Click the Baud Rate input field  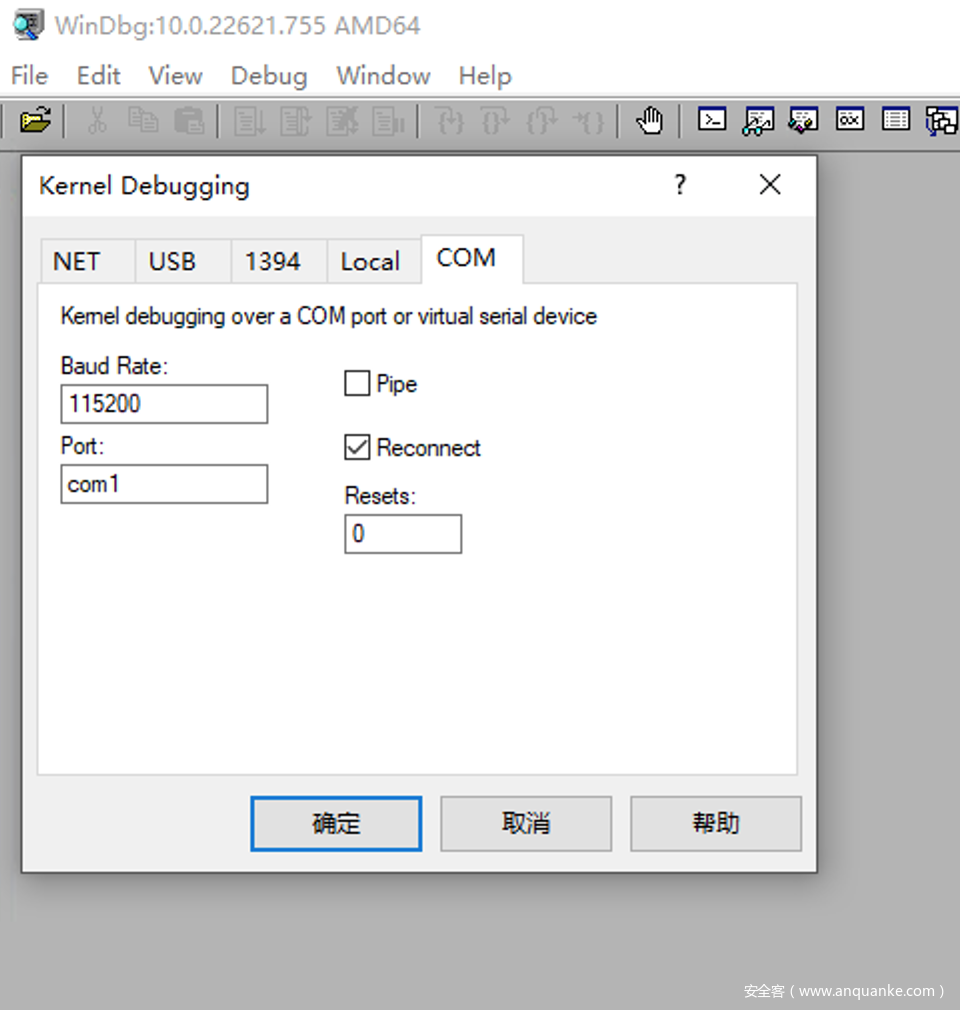(164, 404)
